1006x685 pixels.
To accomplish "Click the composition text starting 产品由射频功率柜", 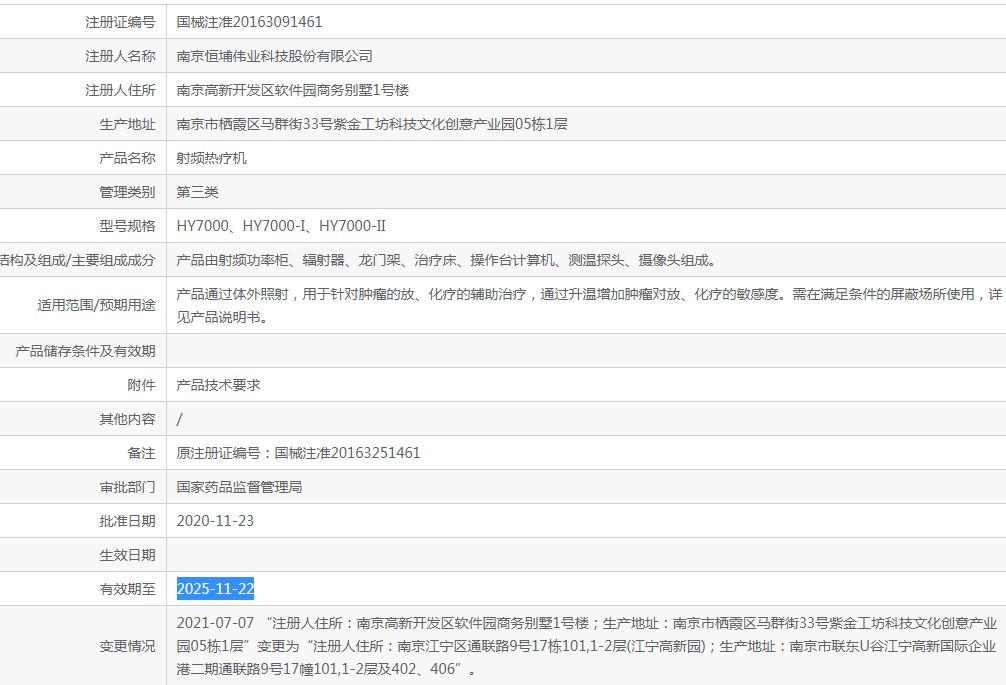I will pos(447,260).
